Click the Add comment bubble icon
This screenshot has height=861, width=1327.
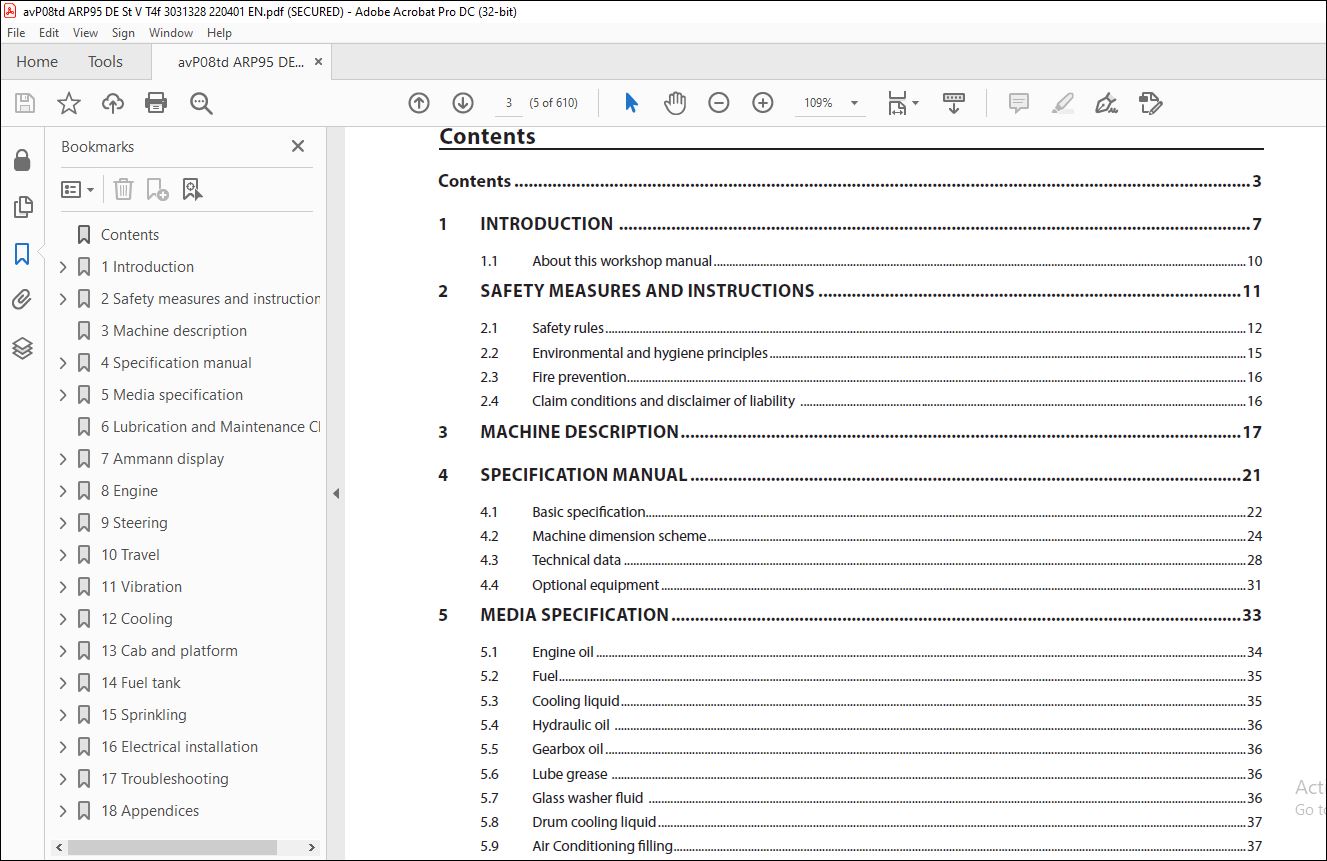[1019, 103]
